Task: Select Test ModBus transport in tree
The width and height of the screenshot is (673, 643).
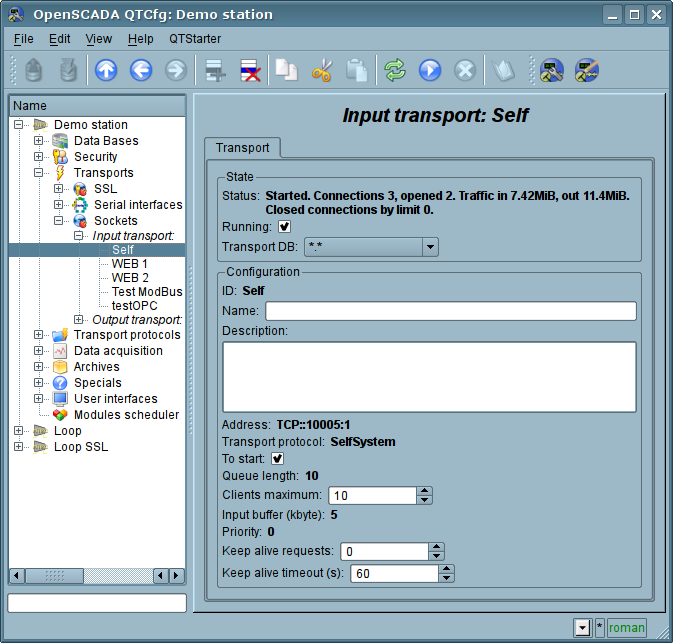Action: coord(147,292)
